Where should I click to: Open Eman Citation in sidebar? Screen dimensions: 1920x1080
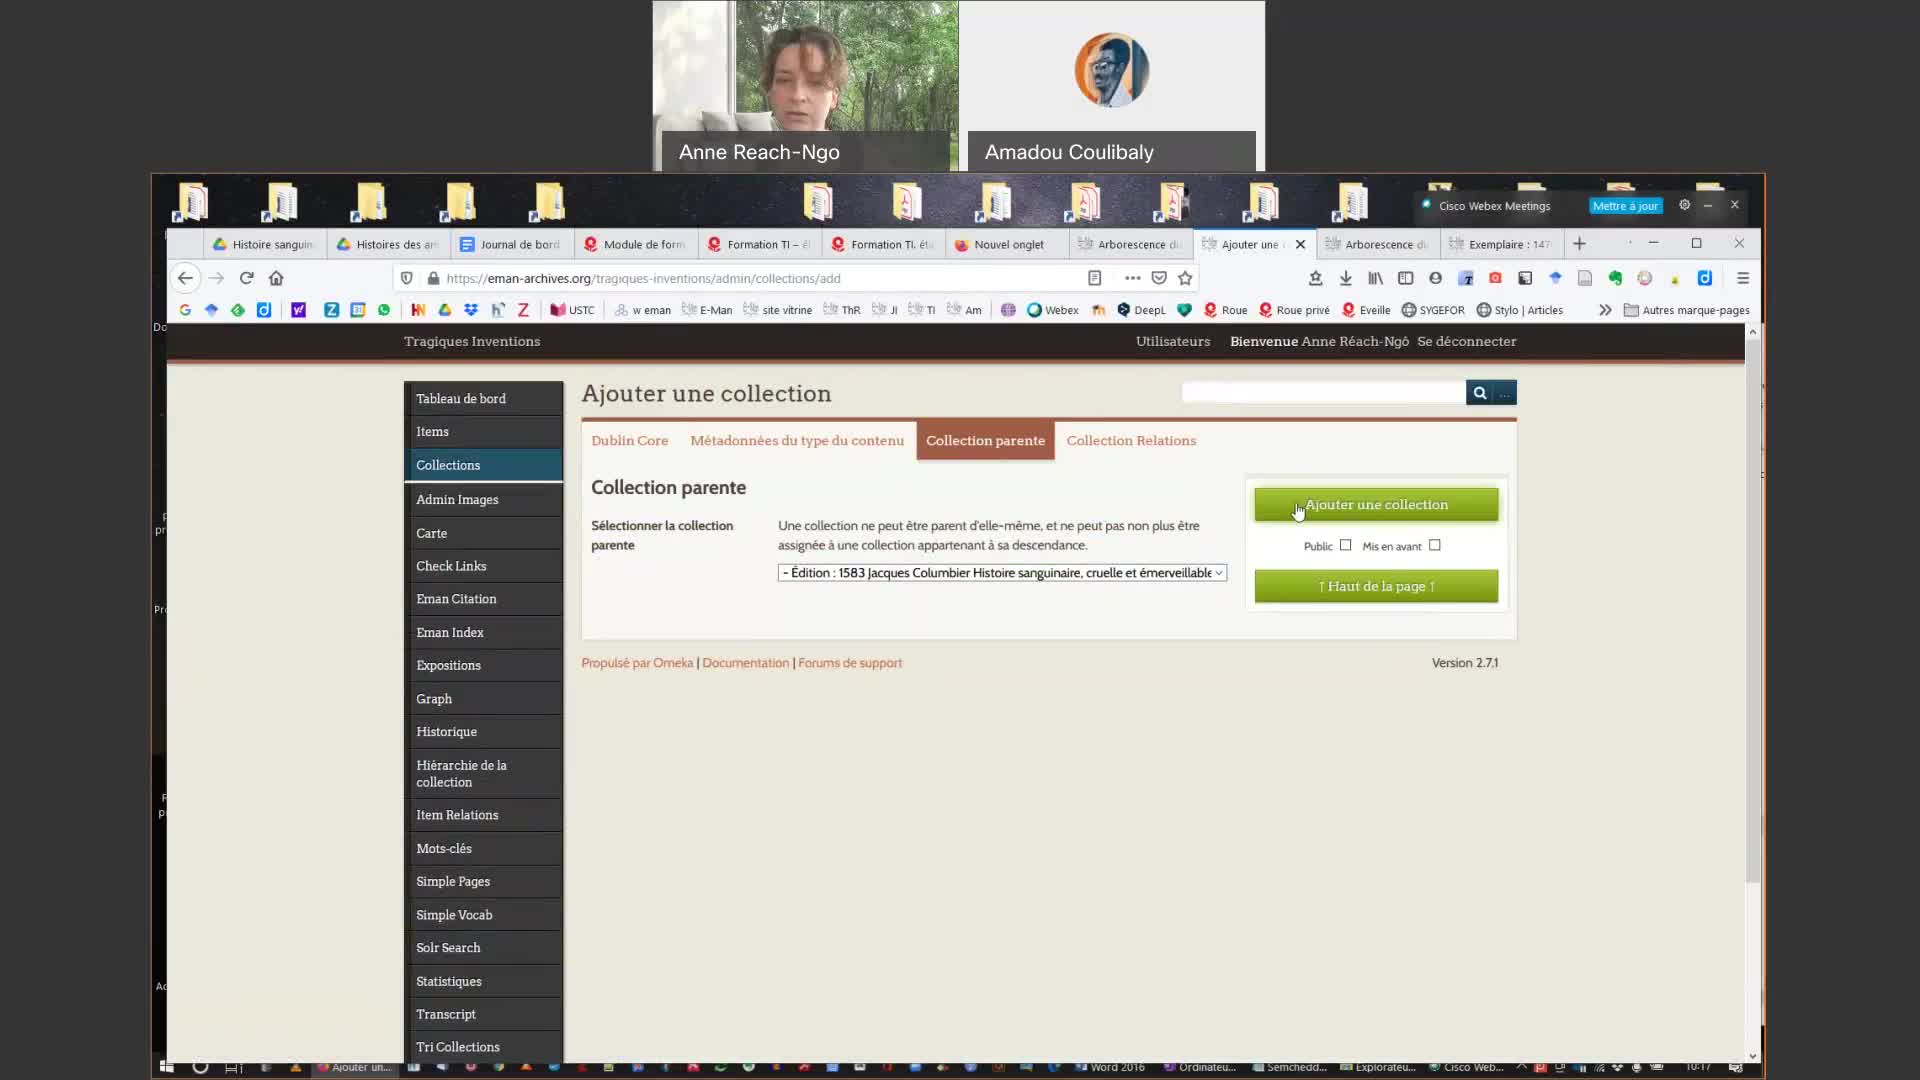[483, 599]
